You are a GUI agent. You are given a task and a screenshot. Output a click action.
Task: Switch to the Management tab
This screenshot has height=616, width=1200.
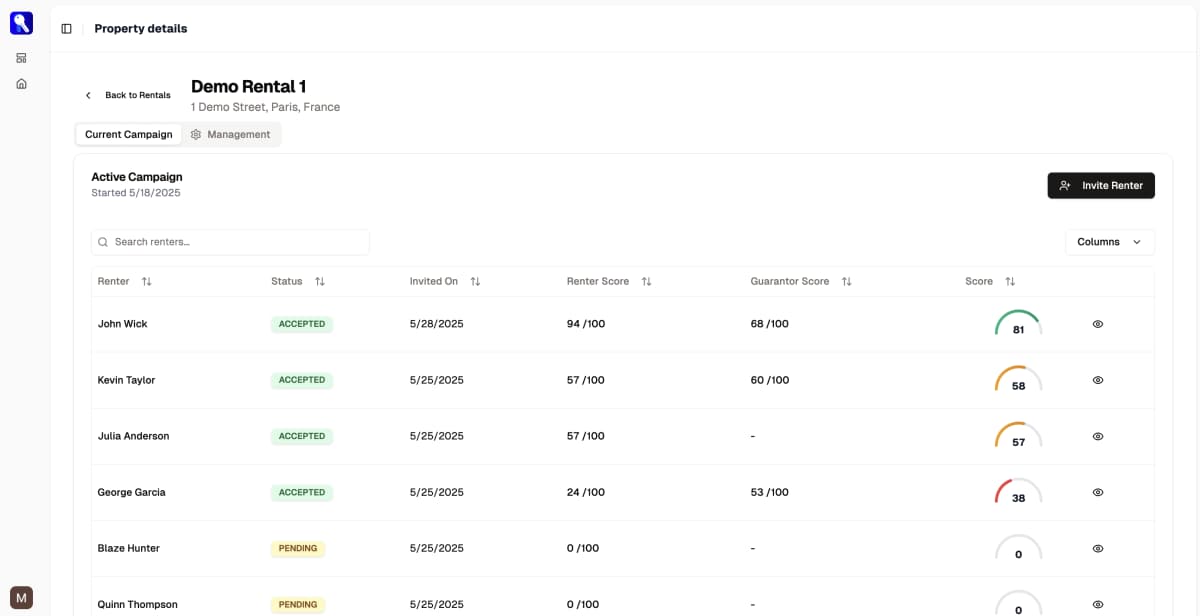[230, 135]
